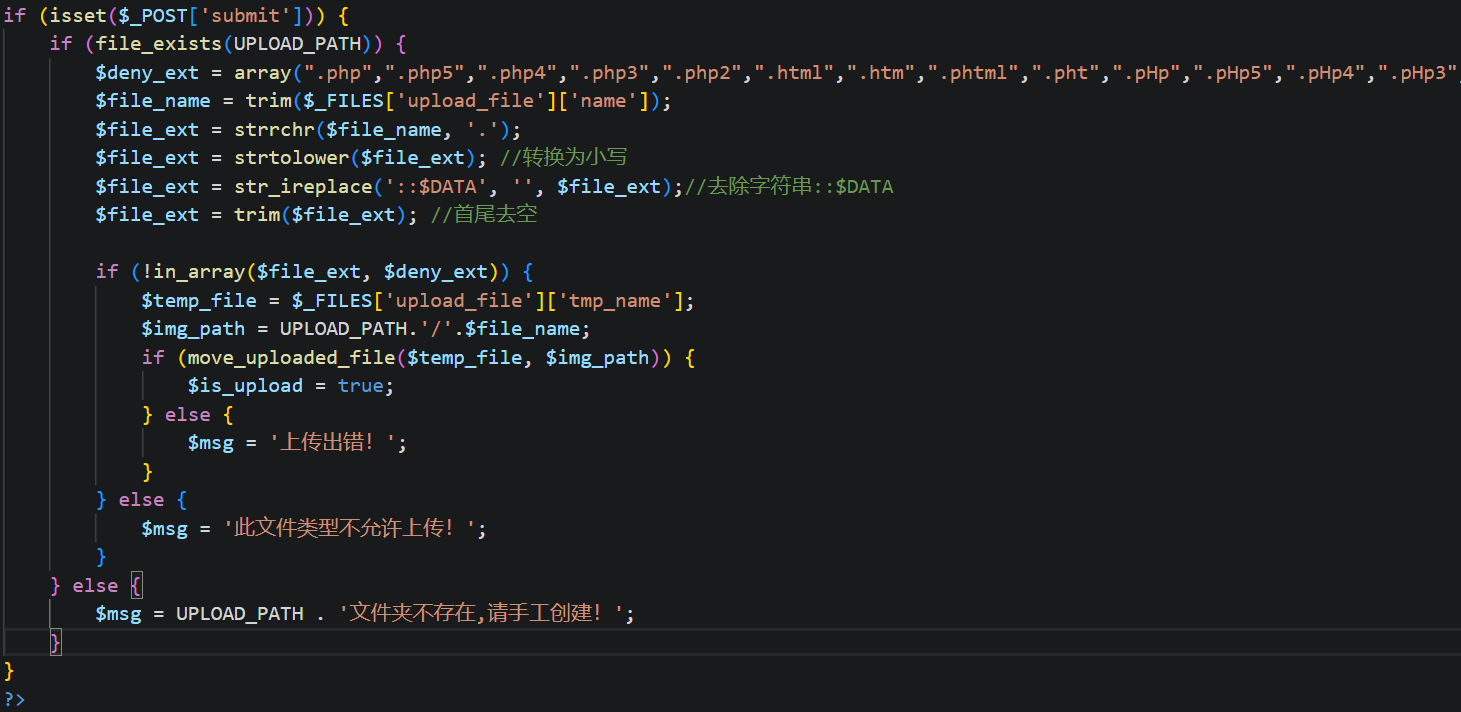Viewport: 1461px width, 712px height.
Task: Click the isset function on the first line
Action: 73,16
